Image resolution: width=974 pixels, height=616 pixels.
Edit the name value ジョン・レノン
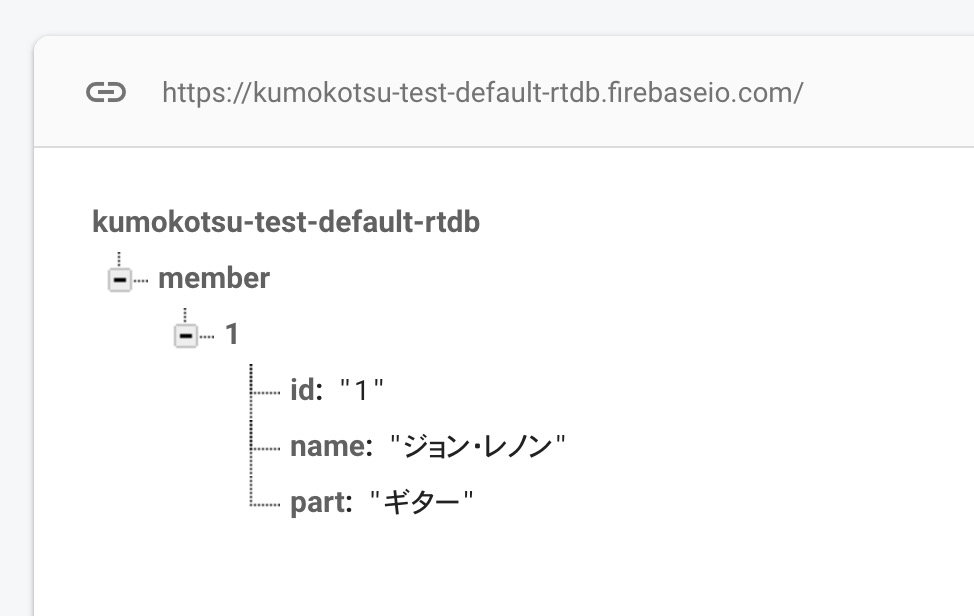pos(478,446)
